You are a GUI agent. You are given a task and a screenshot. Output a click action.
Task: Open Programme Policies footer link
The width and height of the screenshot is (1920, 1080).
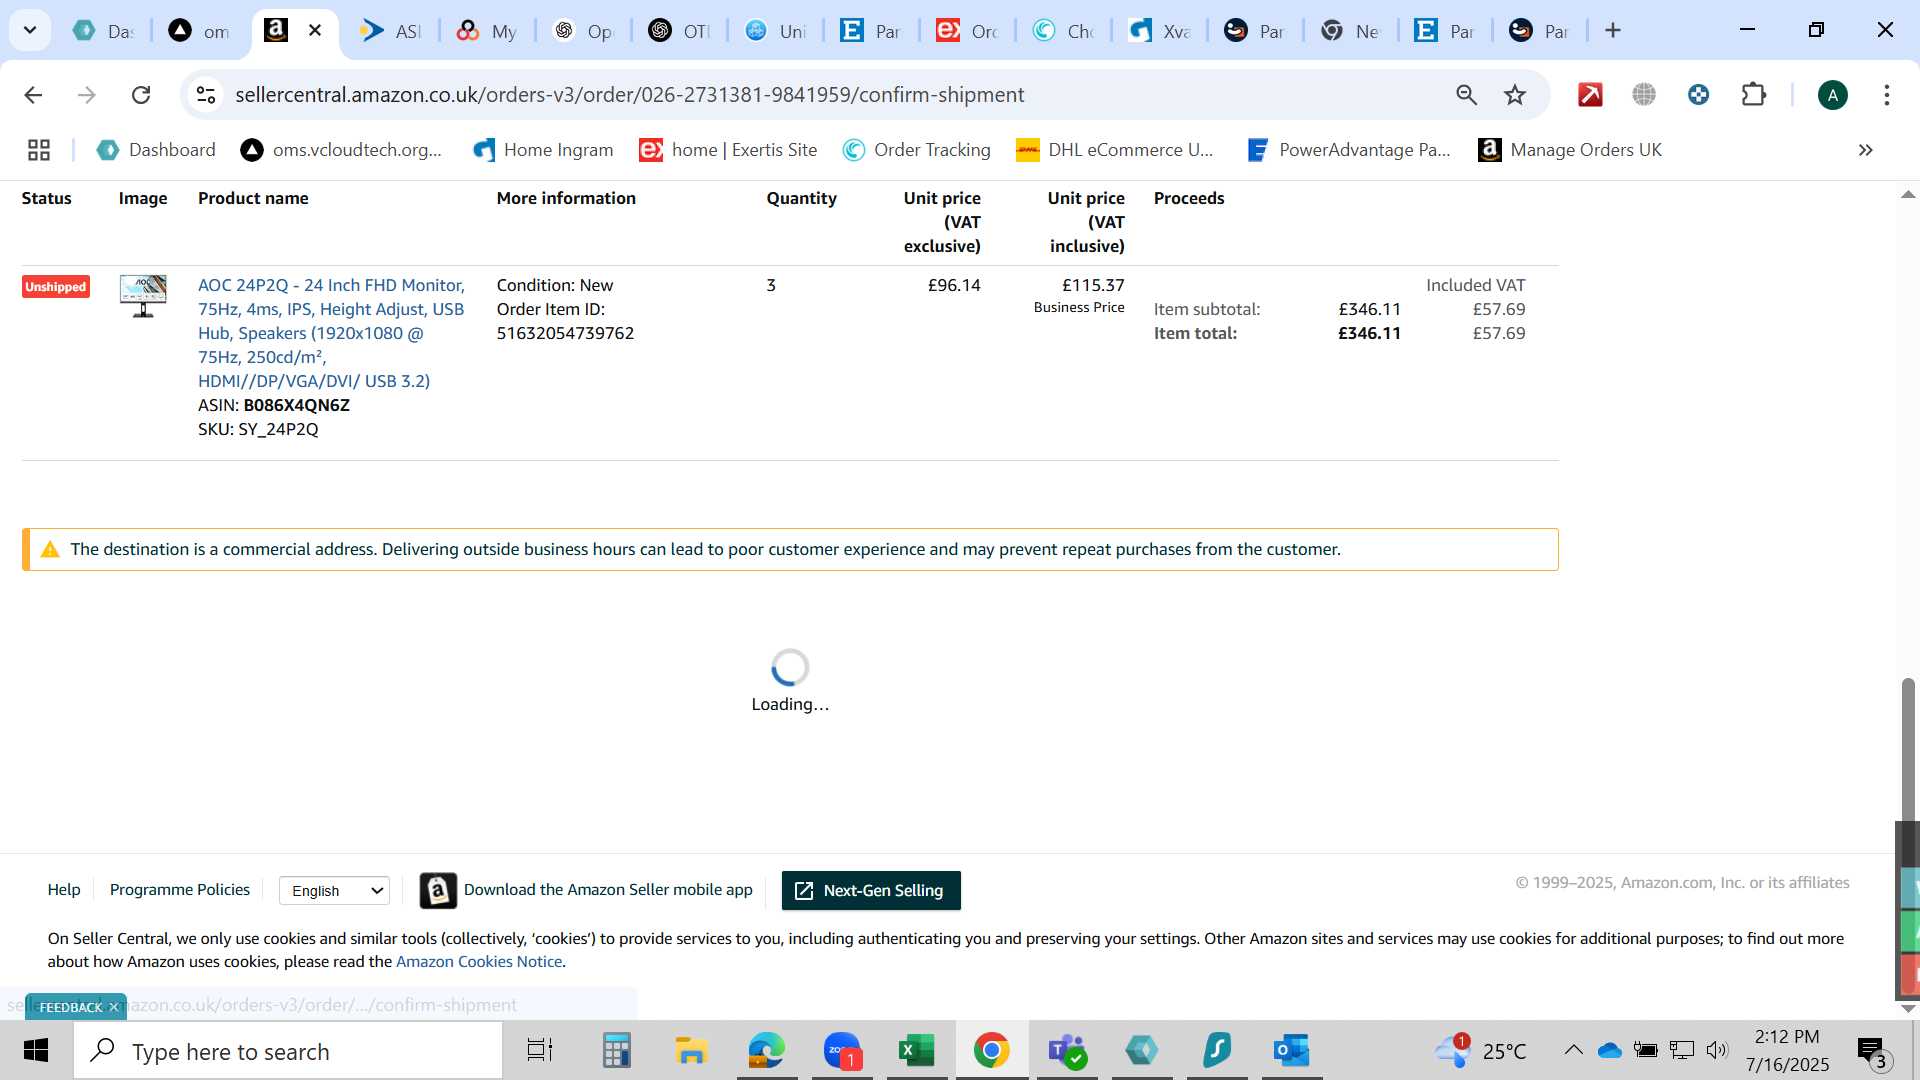pos(180,890)
